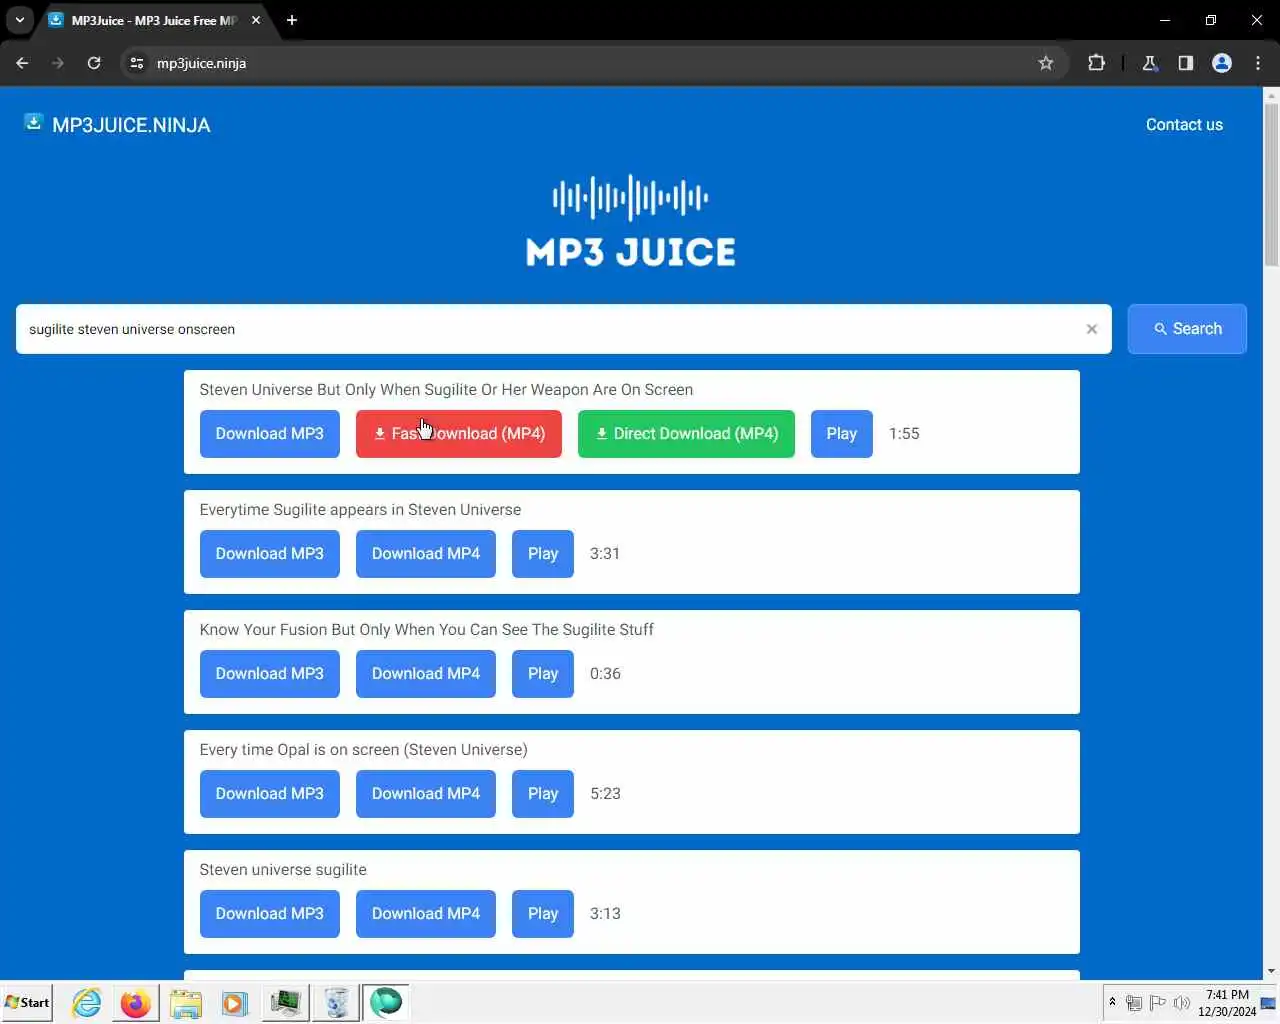Download MP3 for Steven universe sugilite

(270, 914)
